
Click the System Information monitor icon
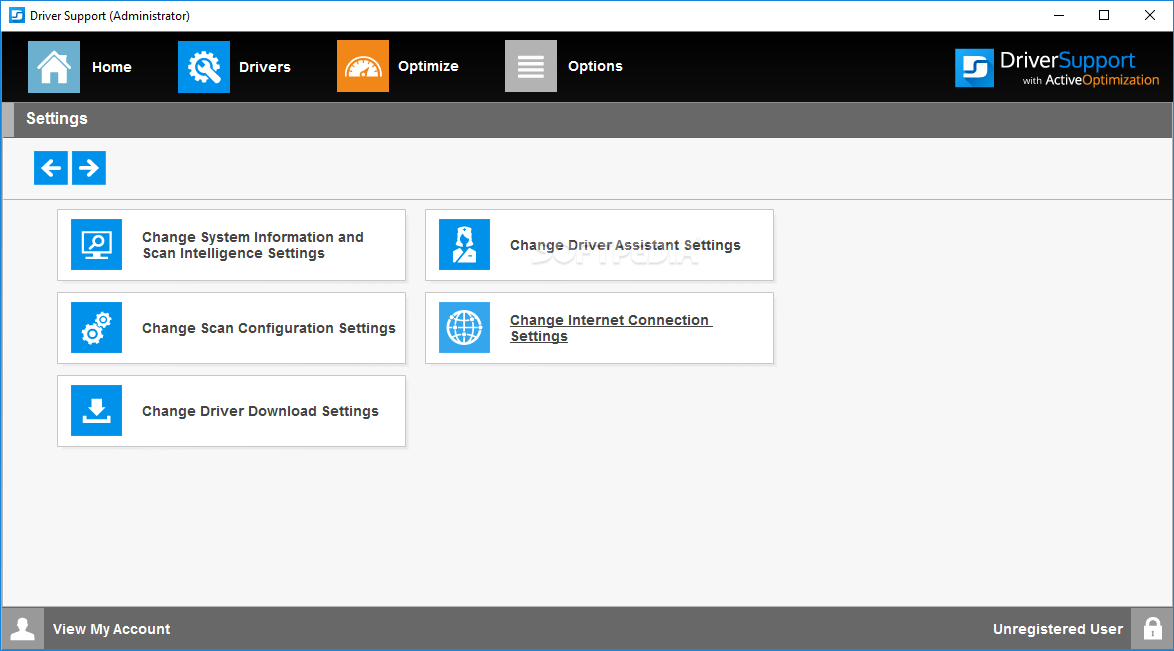[x=97, y=244]
